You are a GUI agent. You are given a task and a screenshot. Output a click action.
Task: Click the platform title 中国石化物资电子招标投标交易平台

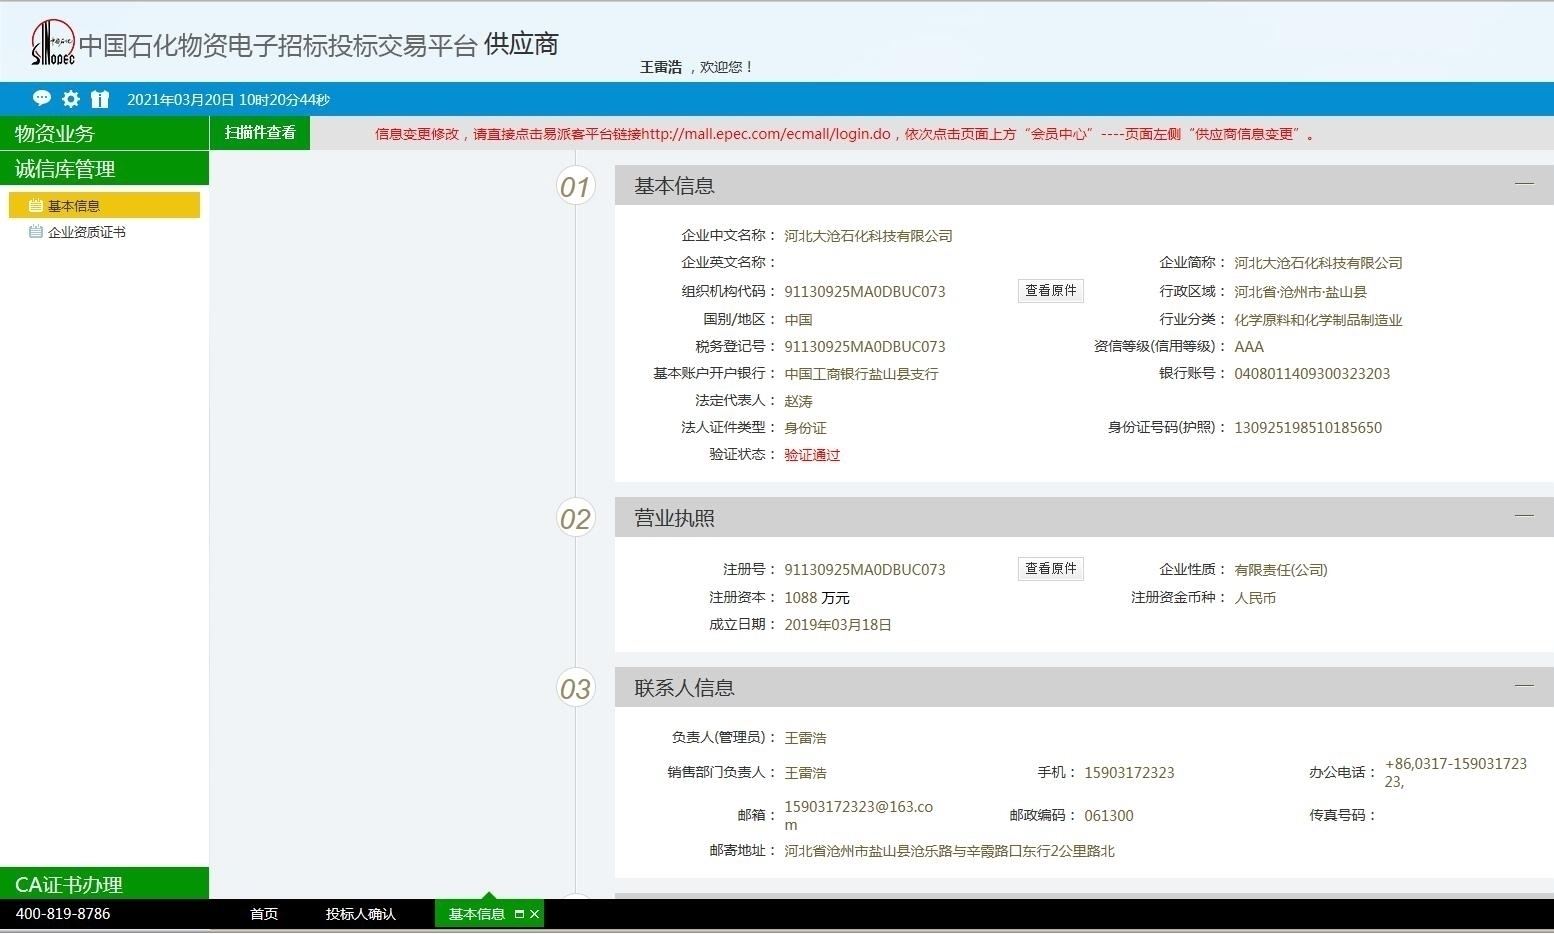click(278, 46)
